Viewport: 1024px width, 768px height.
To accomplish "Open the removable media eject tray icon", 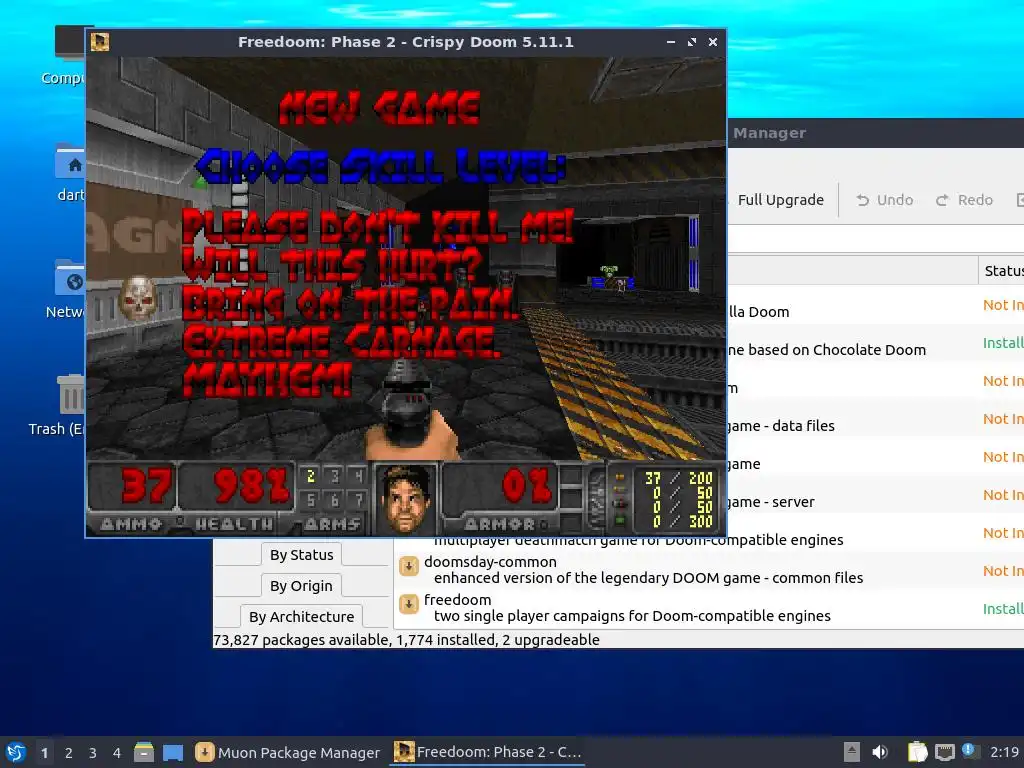I will coord(851,752).
